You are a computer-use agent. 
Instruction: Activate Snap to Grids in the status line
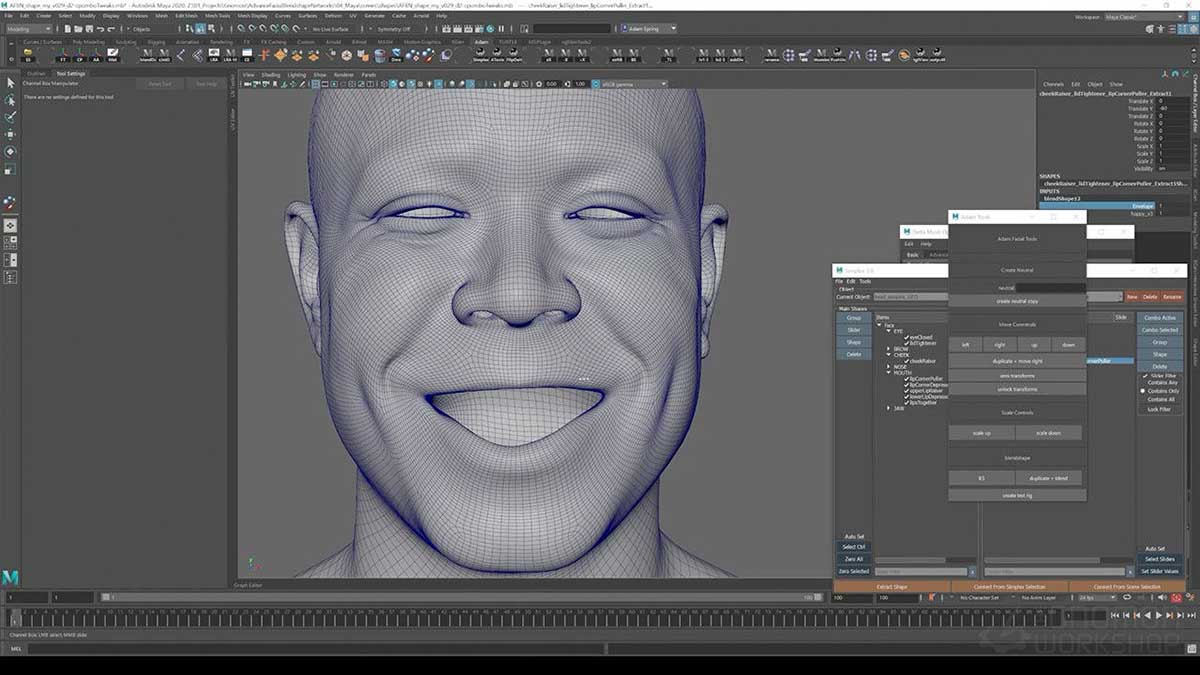241,29
